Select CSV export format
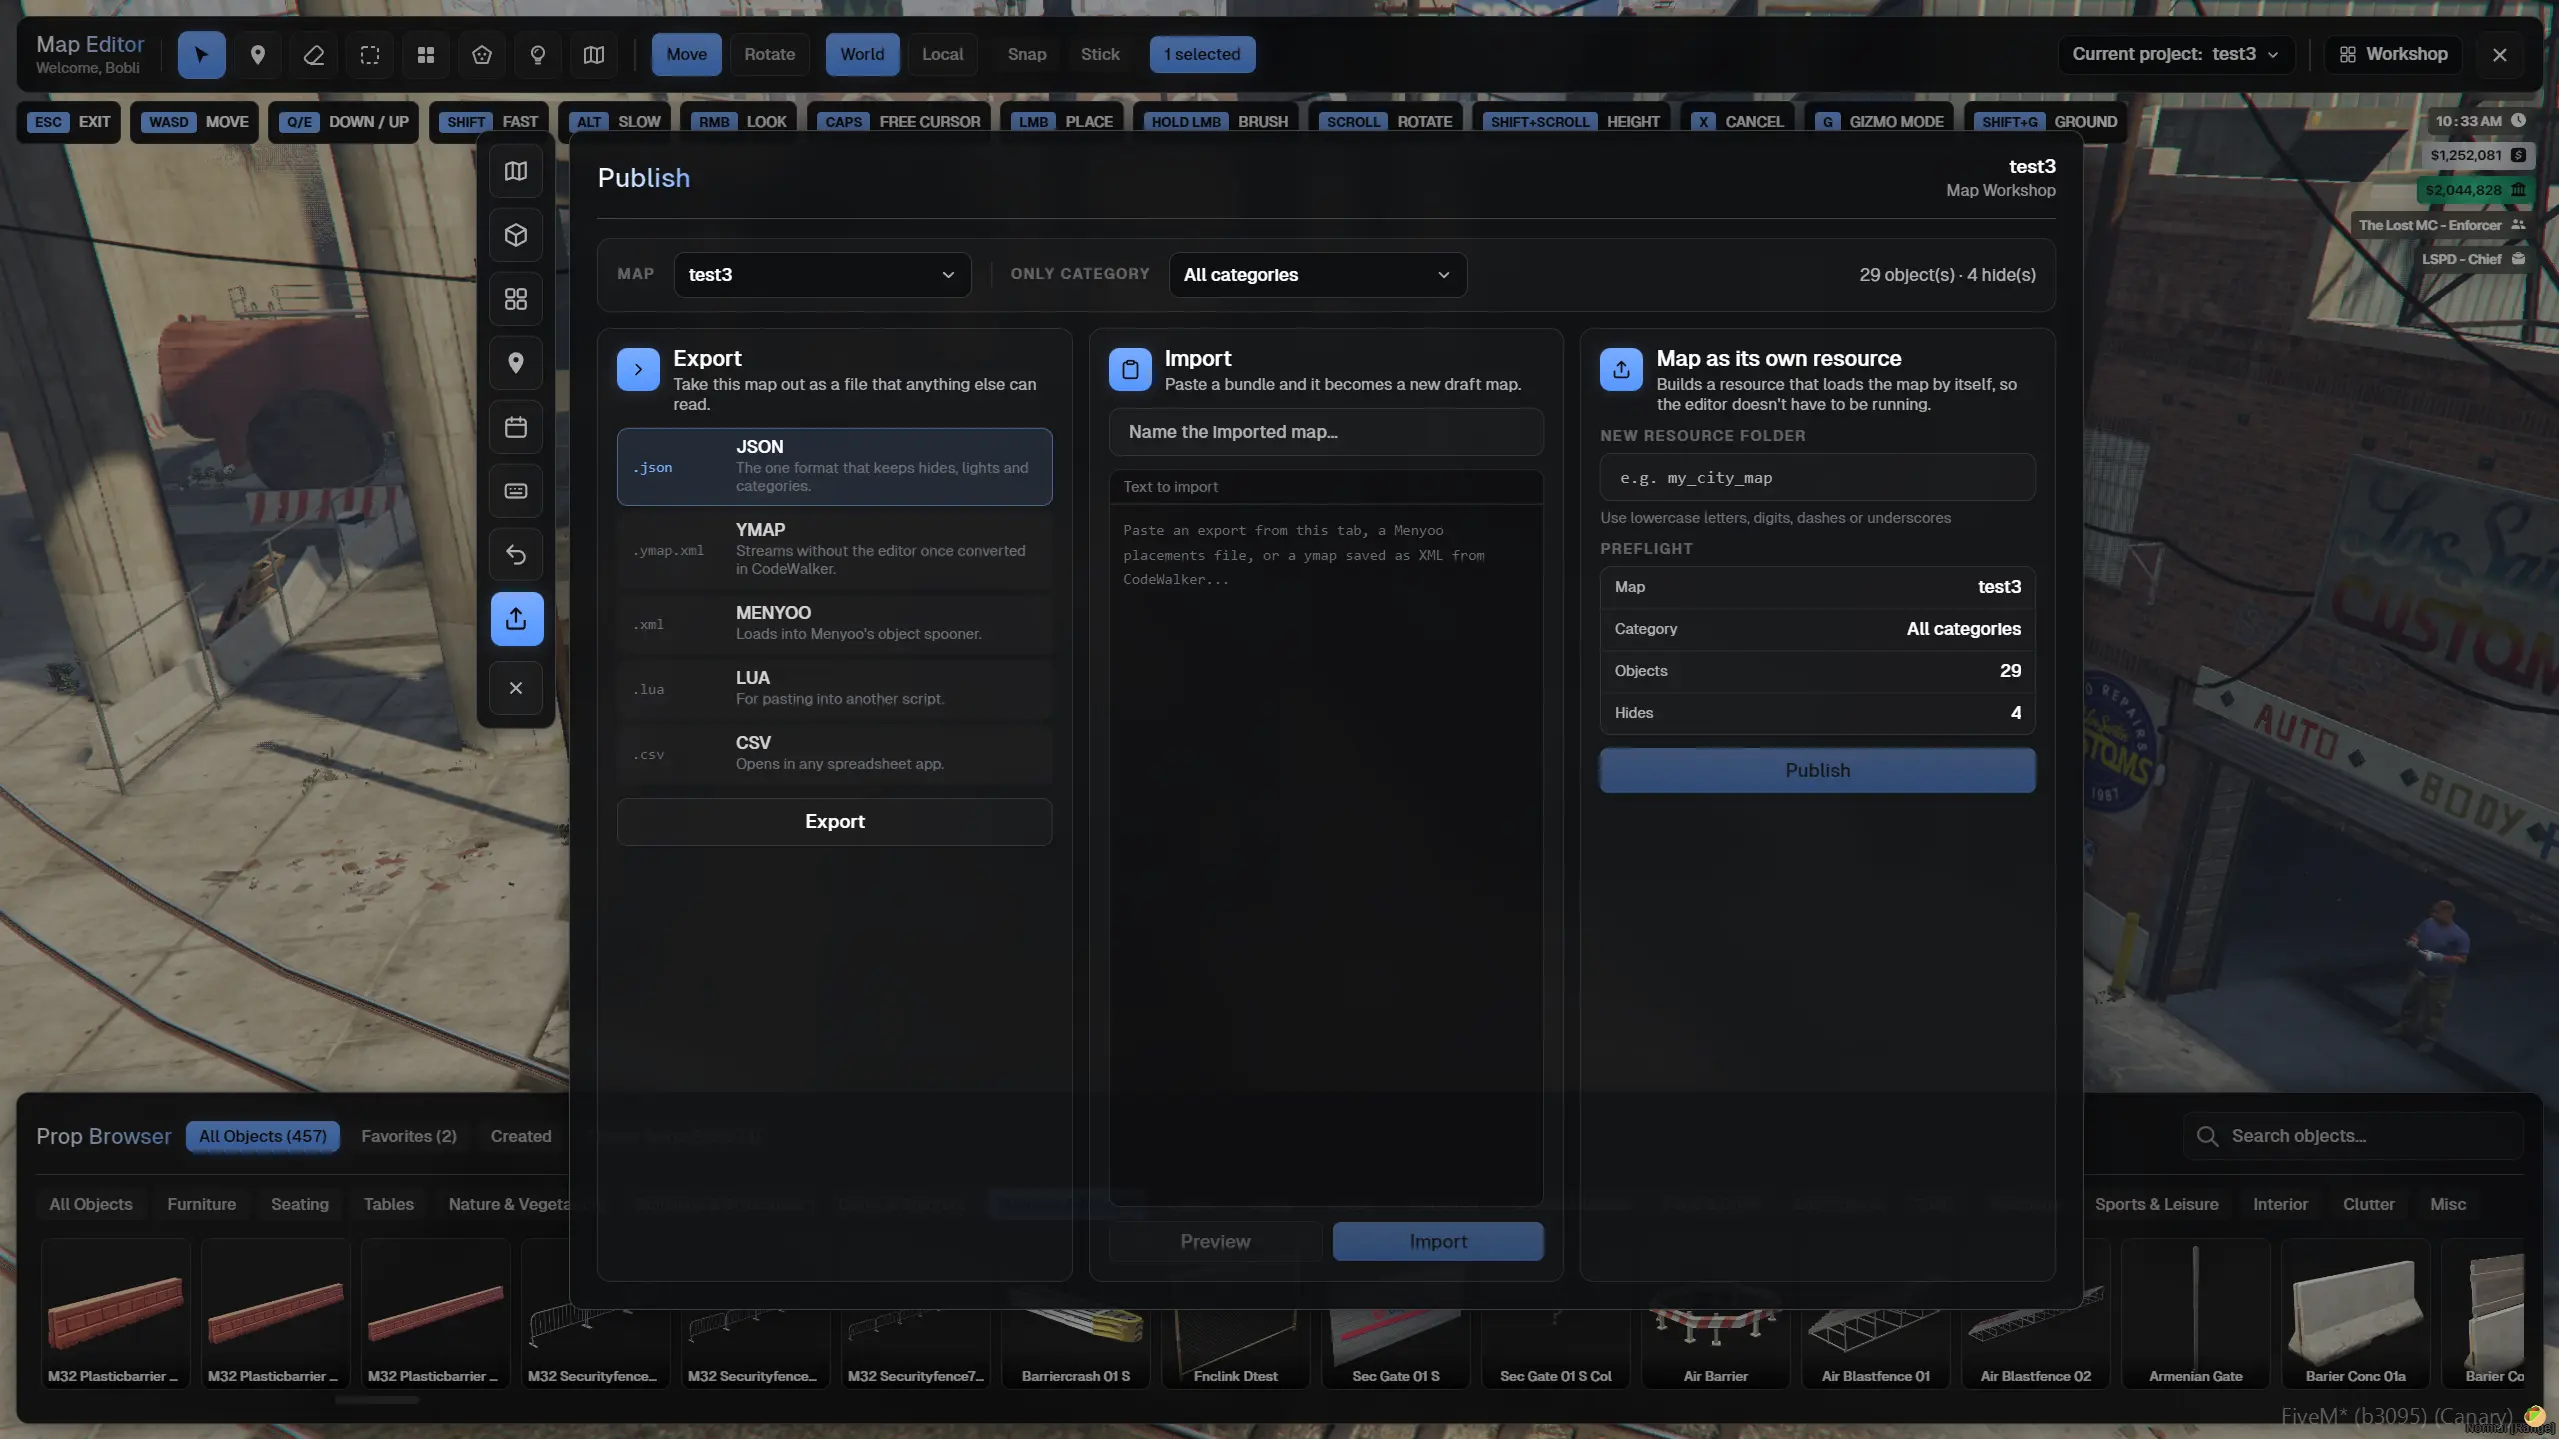Image resolution: width=2559 pixels, height=1439 pixels. coord(834,754)
